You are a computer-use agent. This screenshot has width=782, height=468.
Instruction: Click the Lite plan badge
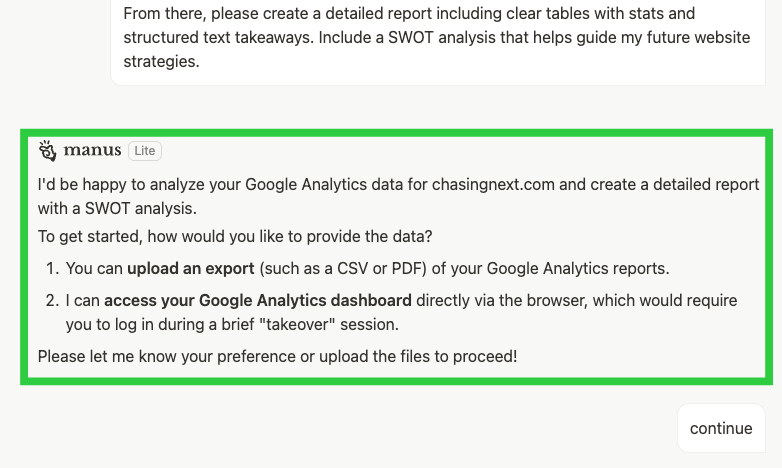pos(145,151)
